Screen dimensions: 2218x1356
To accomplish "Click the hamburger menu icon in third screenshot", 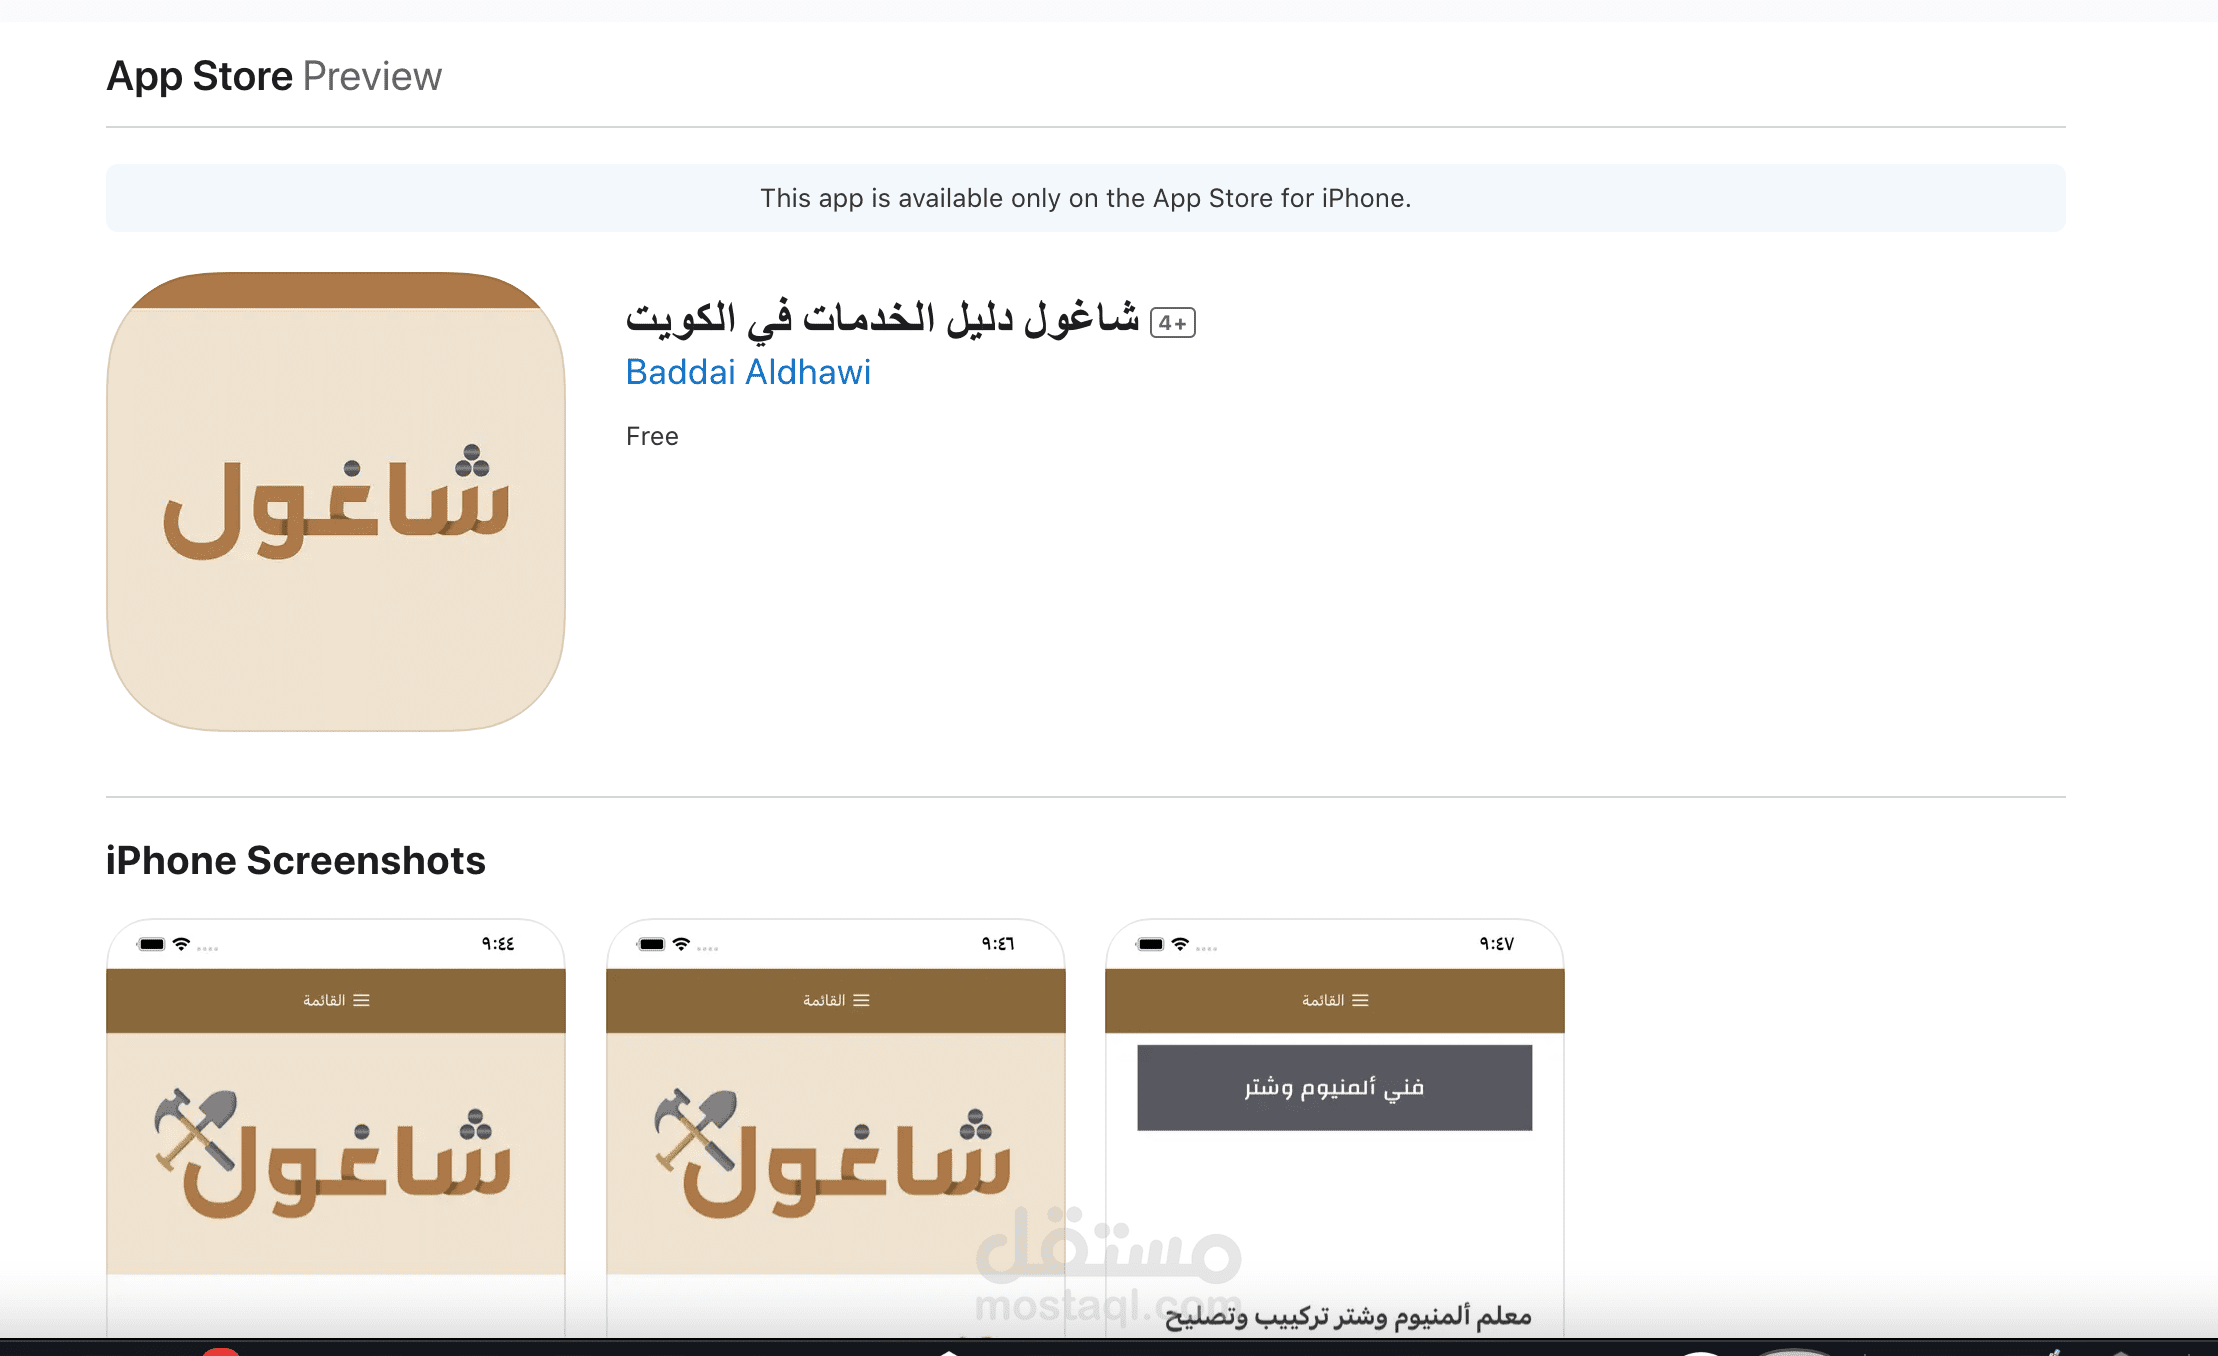I will [1361, 1001].
